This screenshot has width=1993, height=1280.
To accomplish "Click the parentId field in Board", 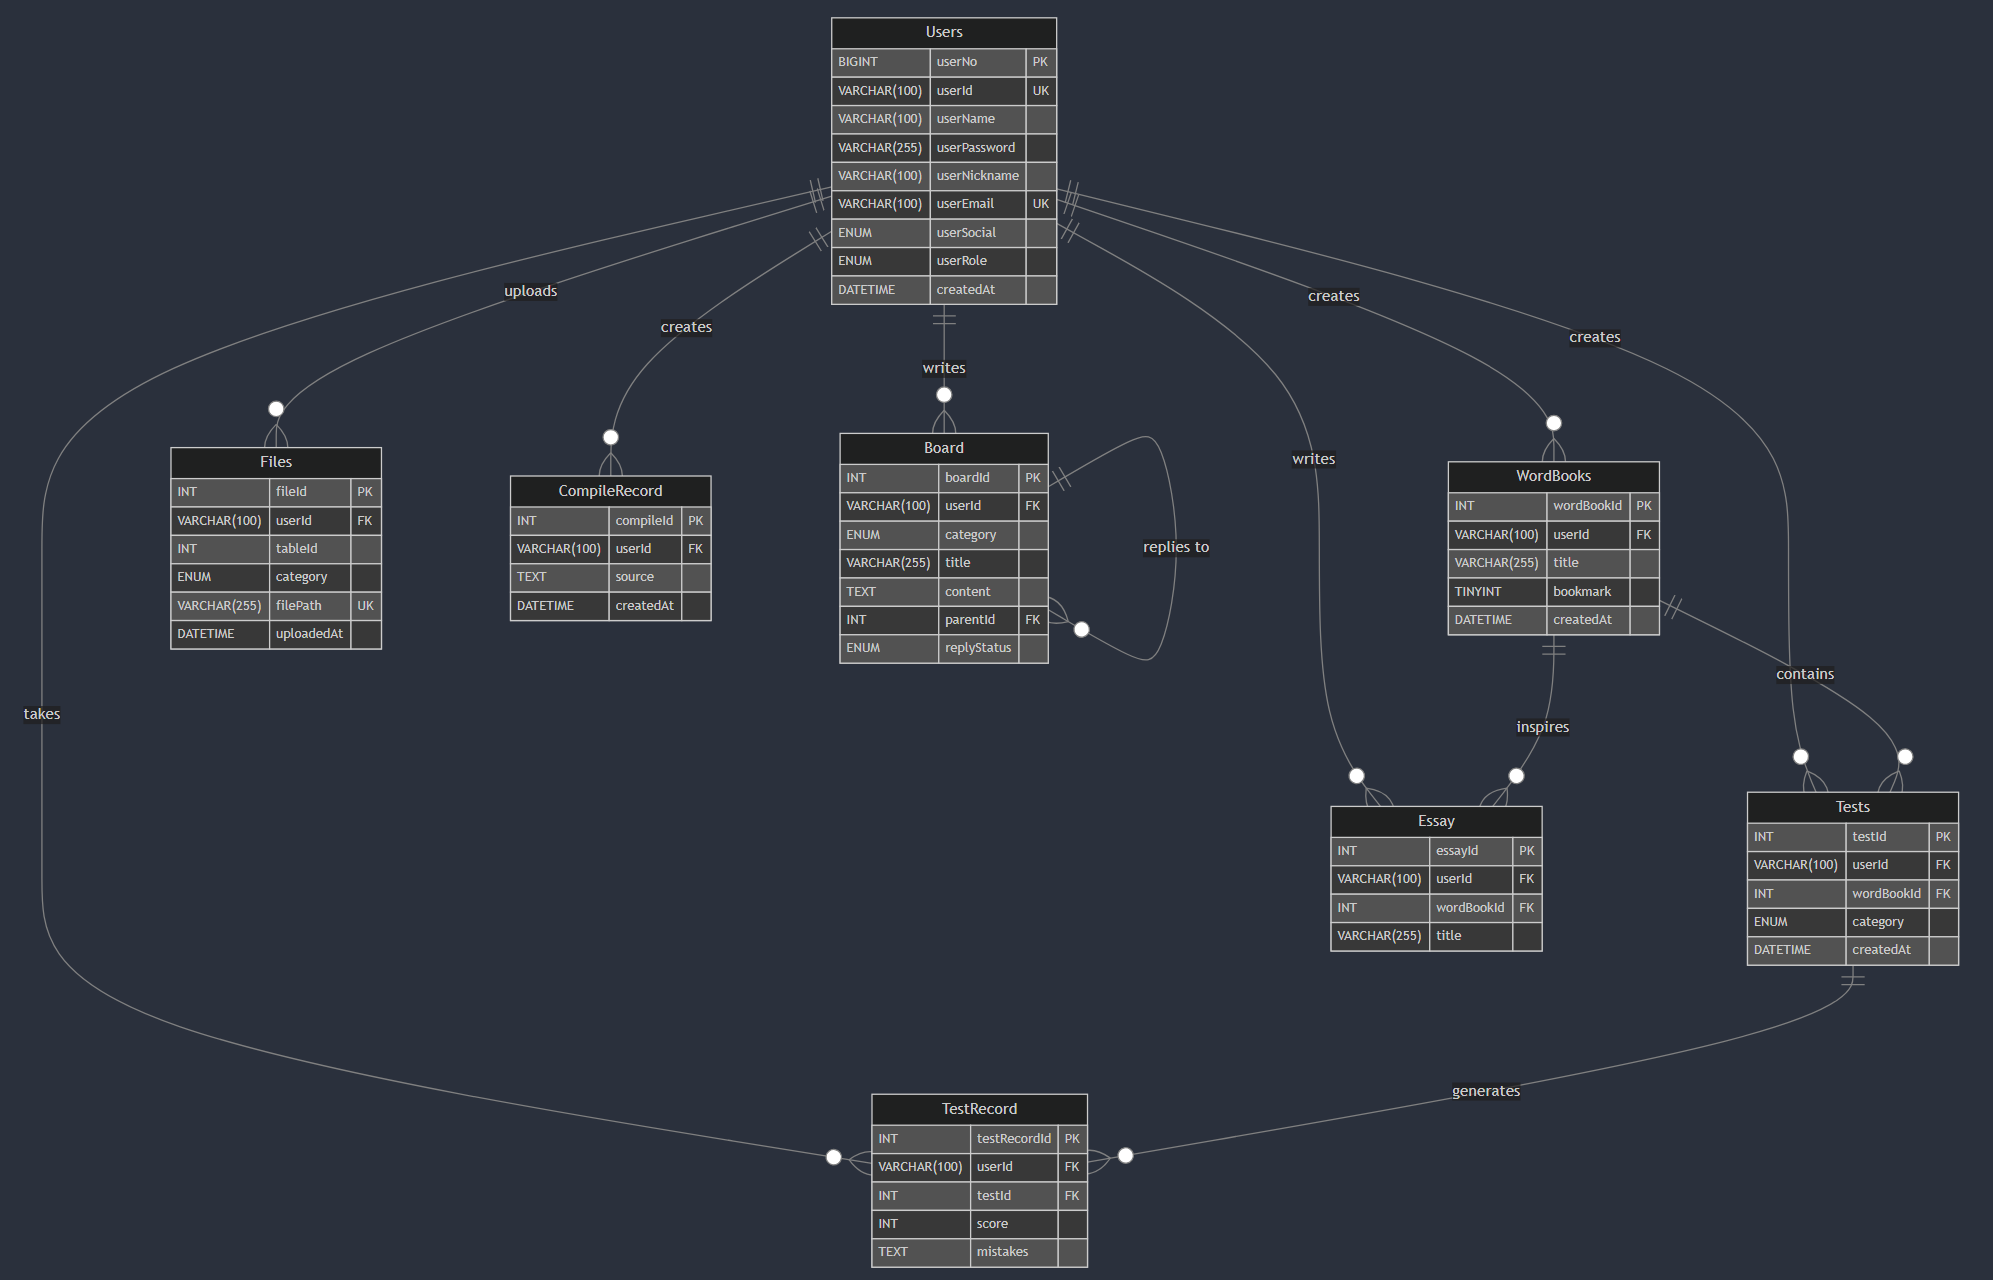I will pos(969,620).
